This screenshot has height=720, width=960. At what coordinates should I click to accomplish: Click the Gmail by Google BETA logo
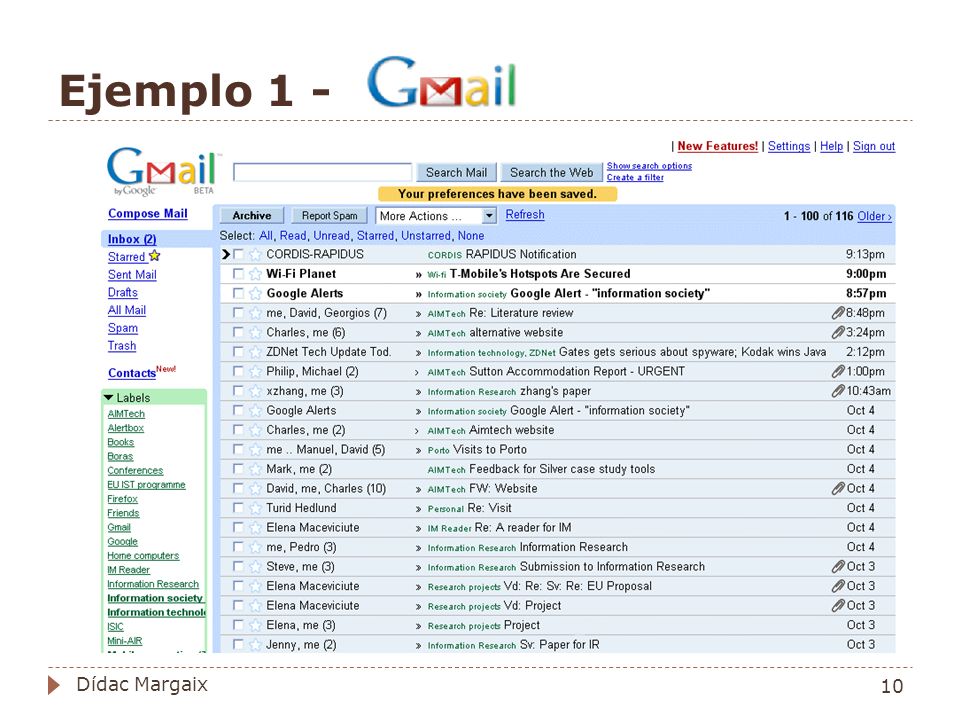[x=162, y=171]
